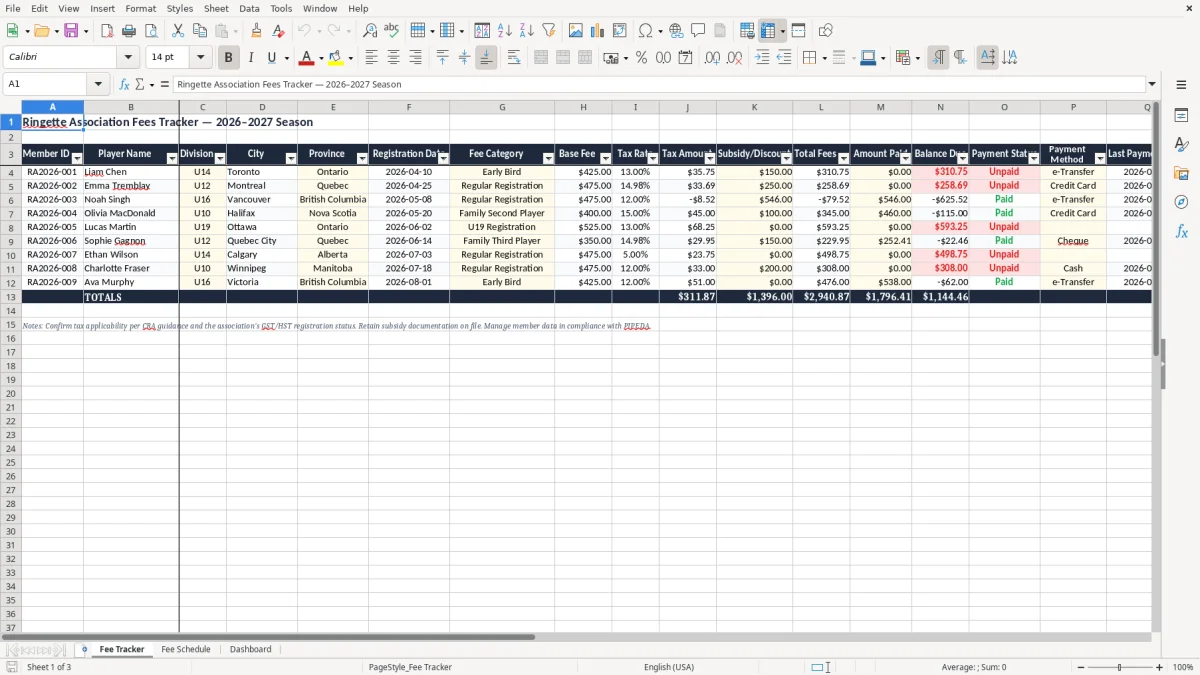Click 'English (USA)' in status bar
This screenshot has height=675, width=1200.
(x=669, y=667)
